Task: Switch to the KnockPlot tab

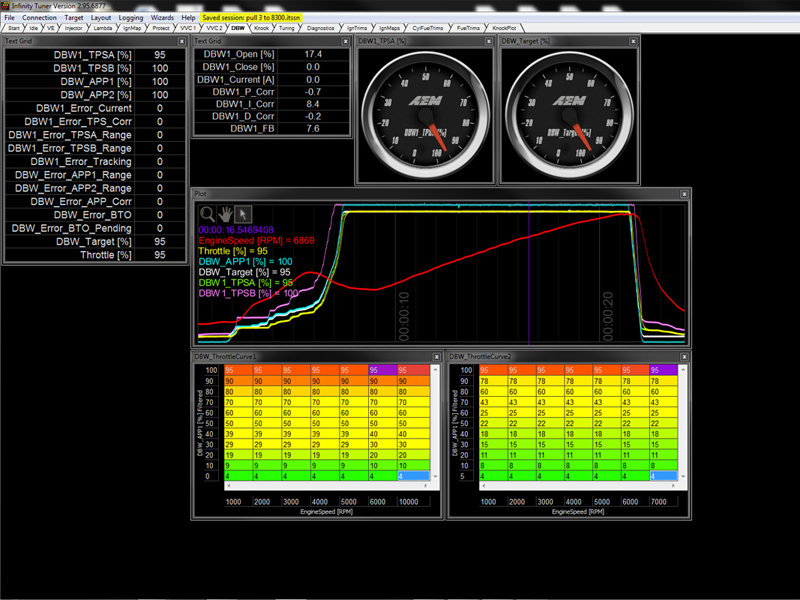Action: click(504, 28)
